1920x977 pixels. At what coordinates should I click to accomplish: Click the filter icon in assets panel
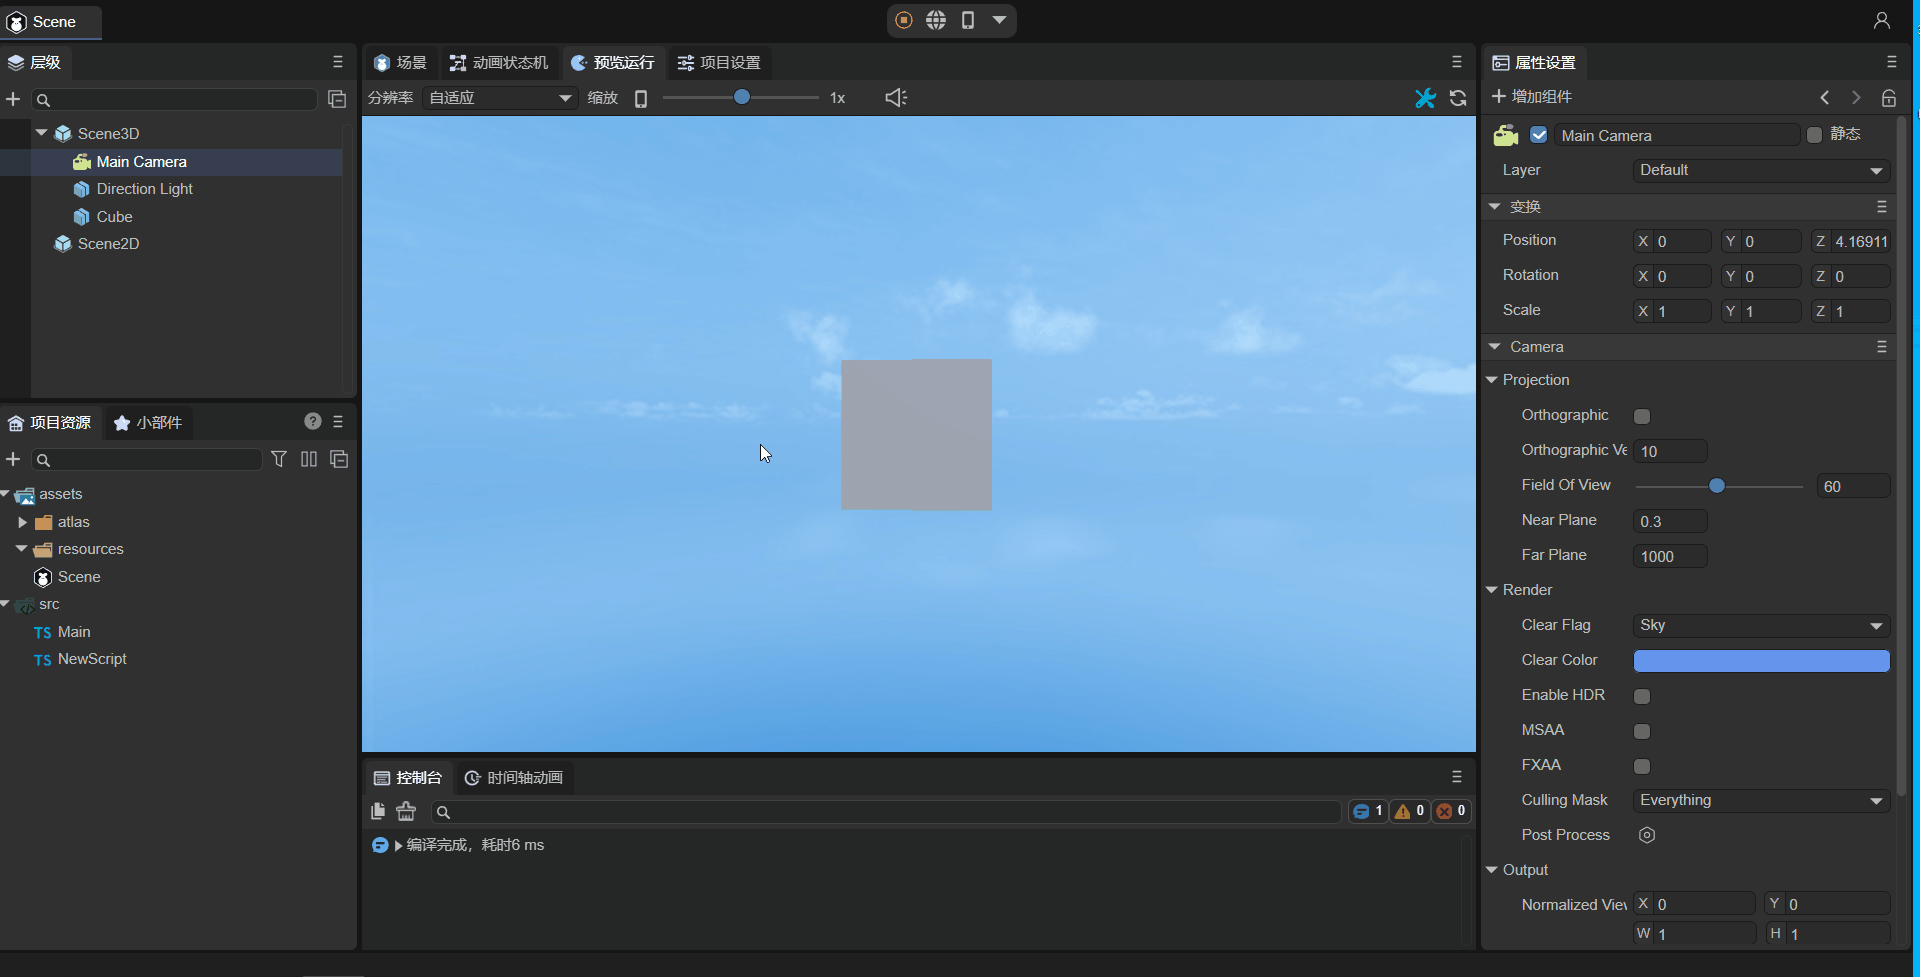279,459
